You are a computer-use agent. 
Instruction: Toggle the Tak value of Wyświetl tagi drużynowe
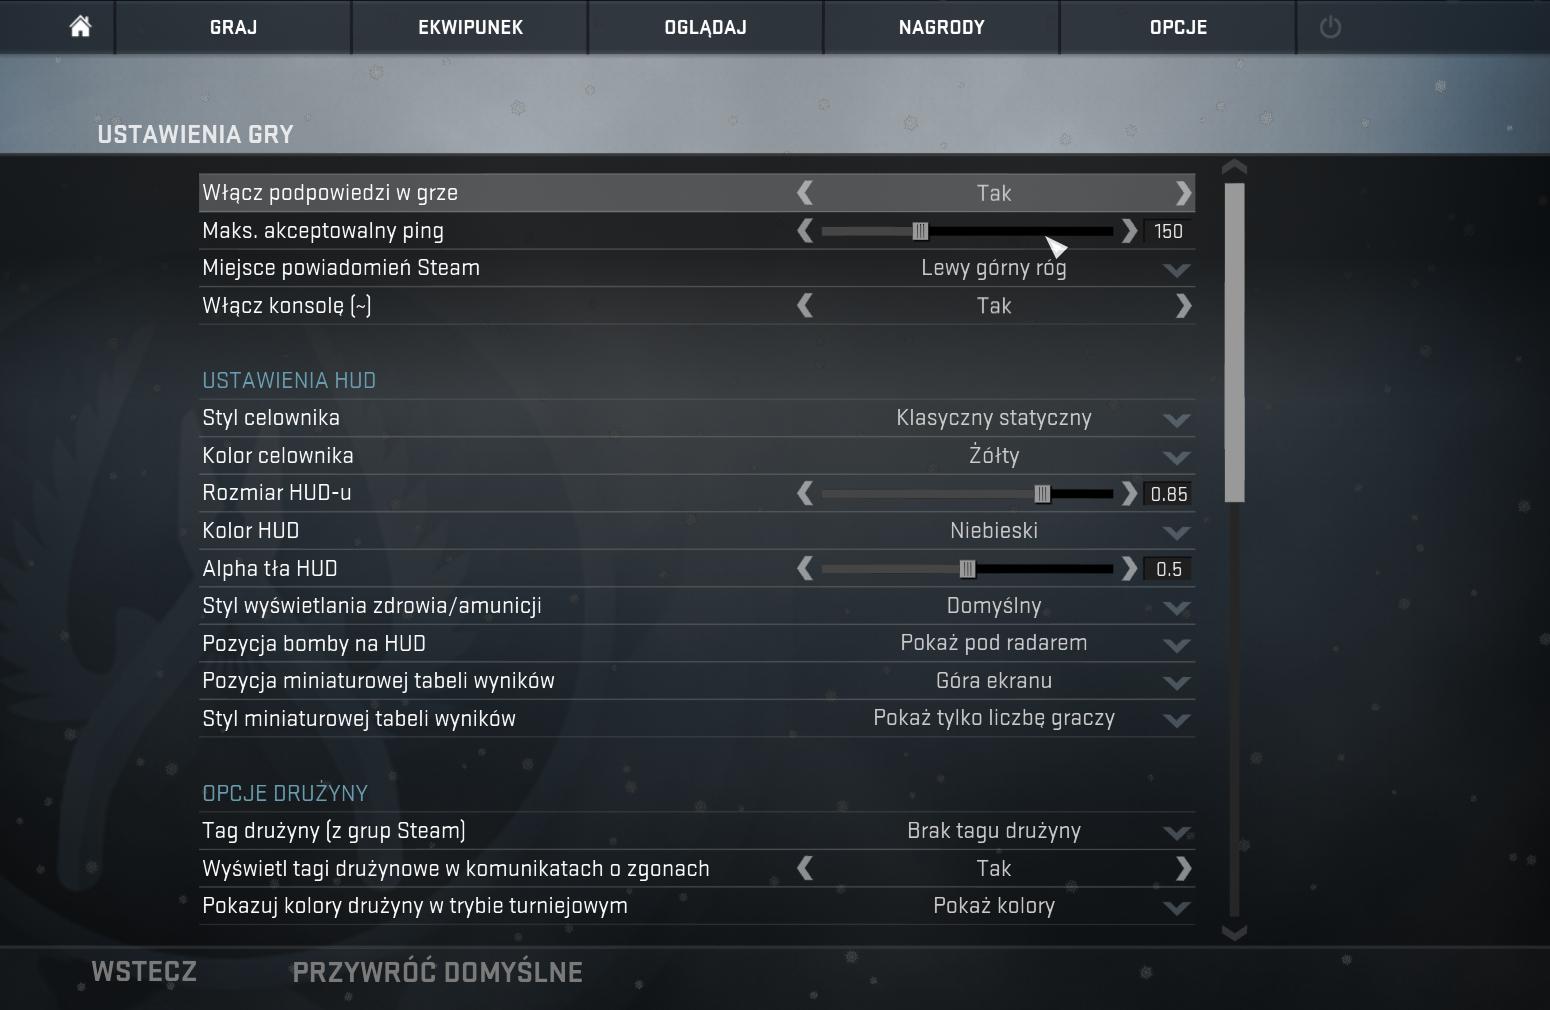point(994,869)
